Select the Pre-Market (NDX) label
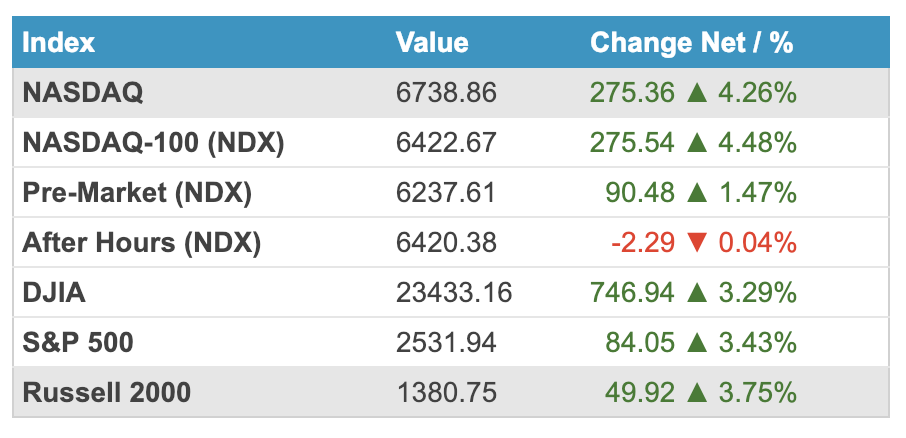The width and height of the screenshot is (906, 438). click(137, 194)
